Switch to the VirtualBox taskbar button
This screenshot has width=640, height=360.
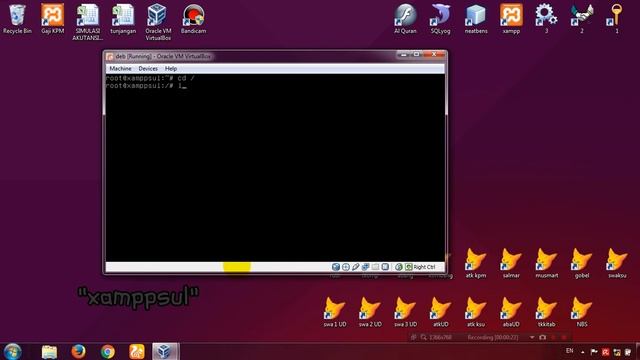tap(165, 351)
